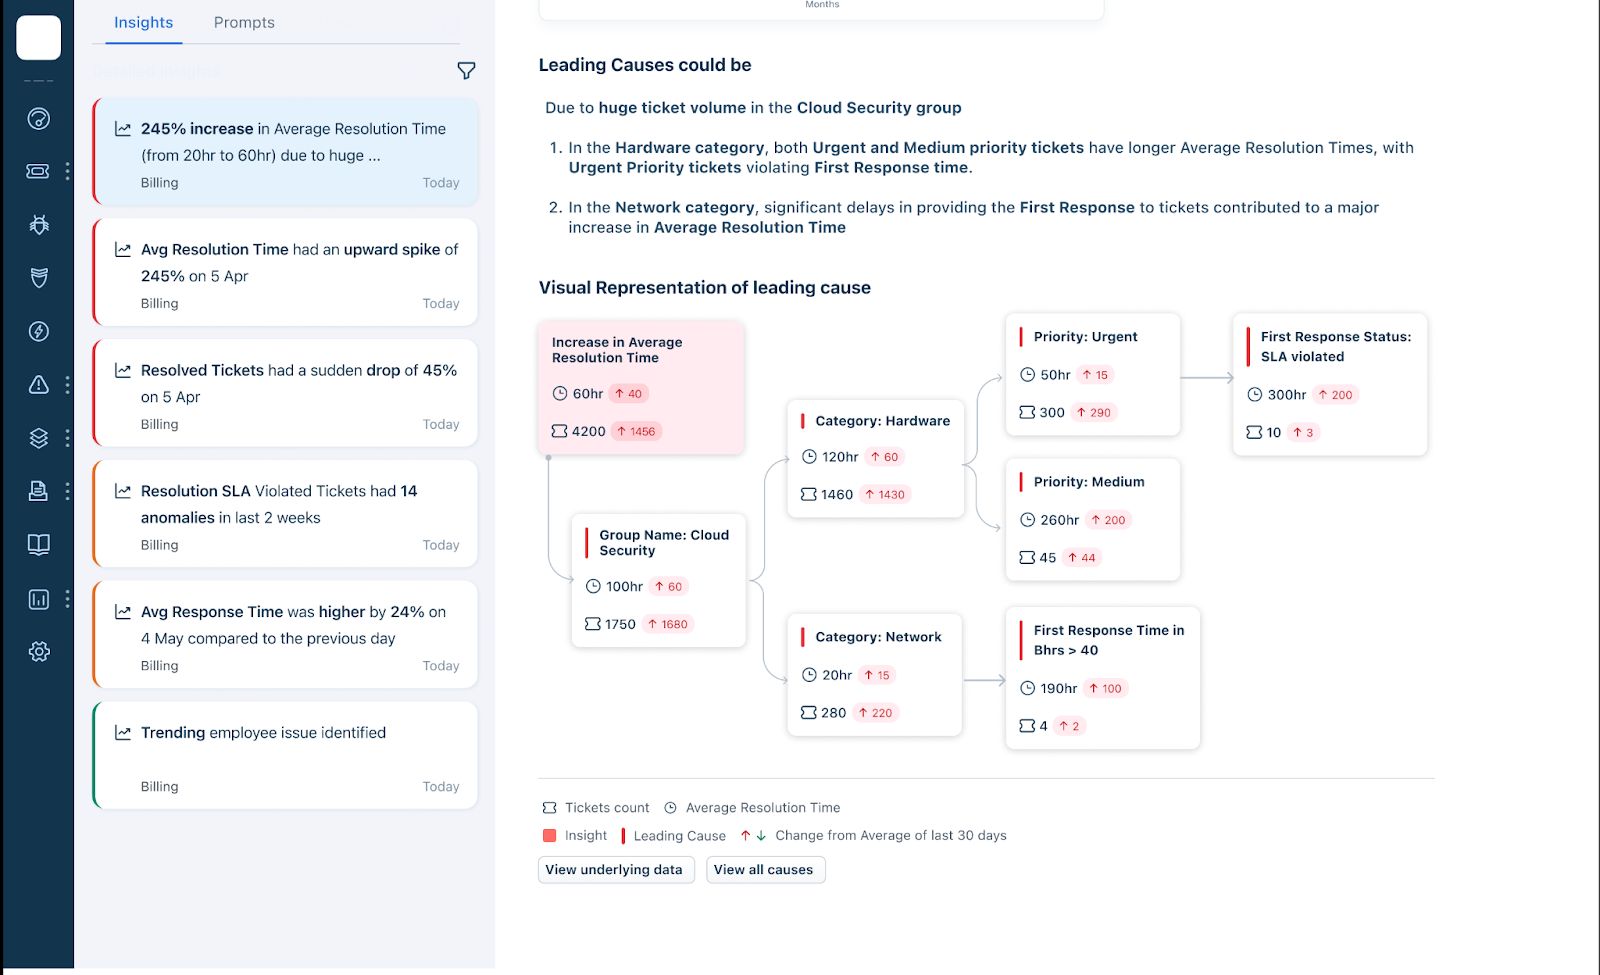Click the filter funnel icon above insights

coord(466,71)
